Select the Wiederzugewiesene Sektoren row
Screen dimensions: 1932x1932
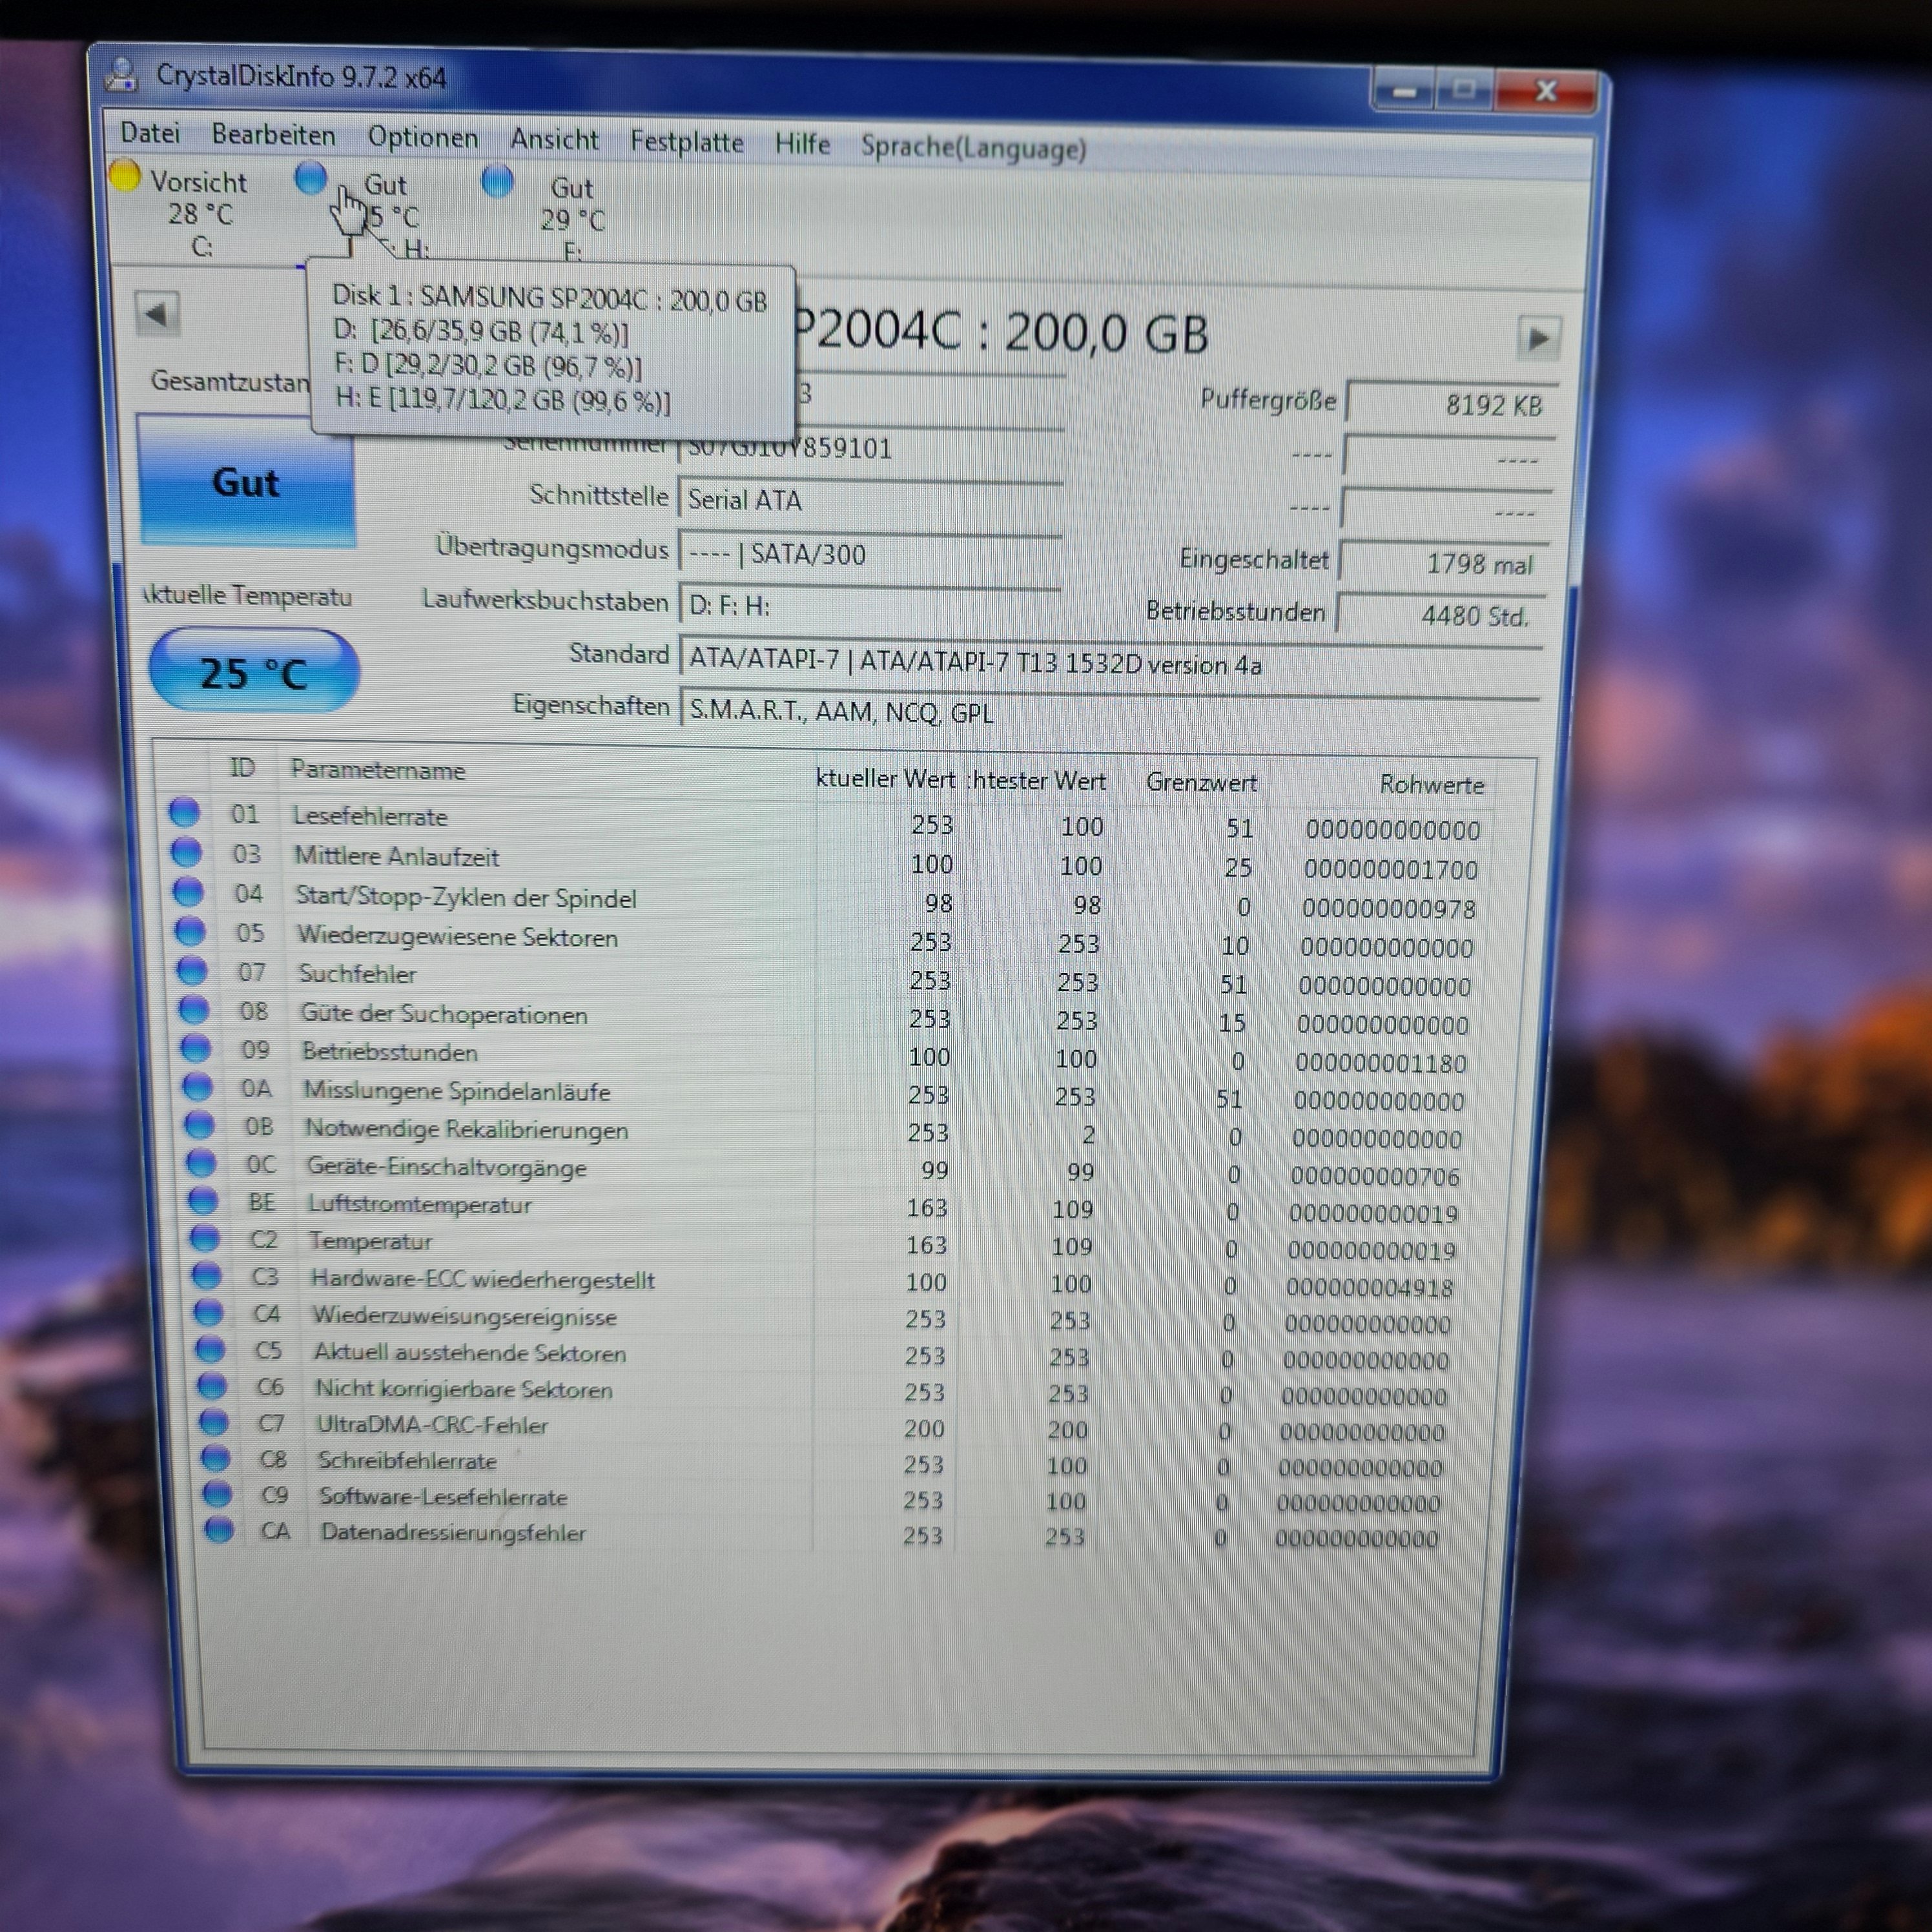456,937
